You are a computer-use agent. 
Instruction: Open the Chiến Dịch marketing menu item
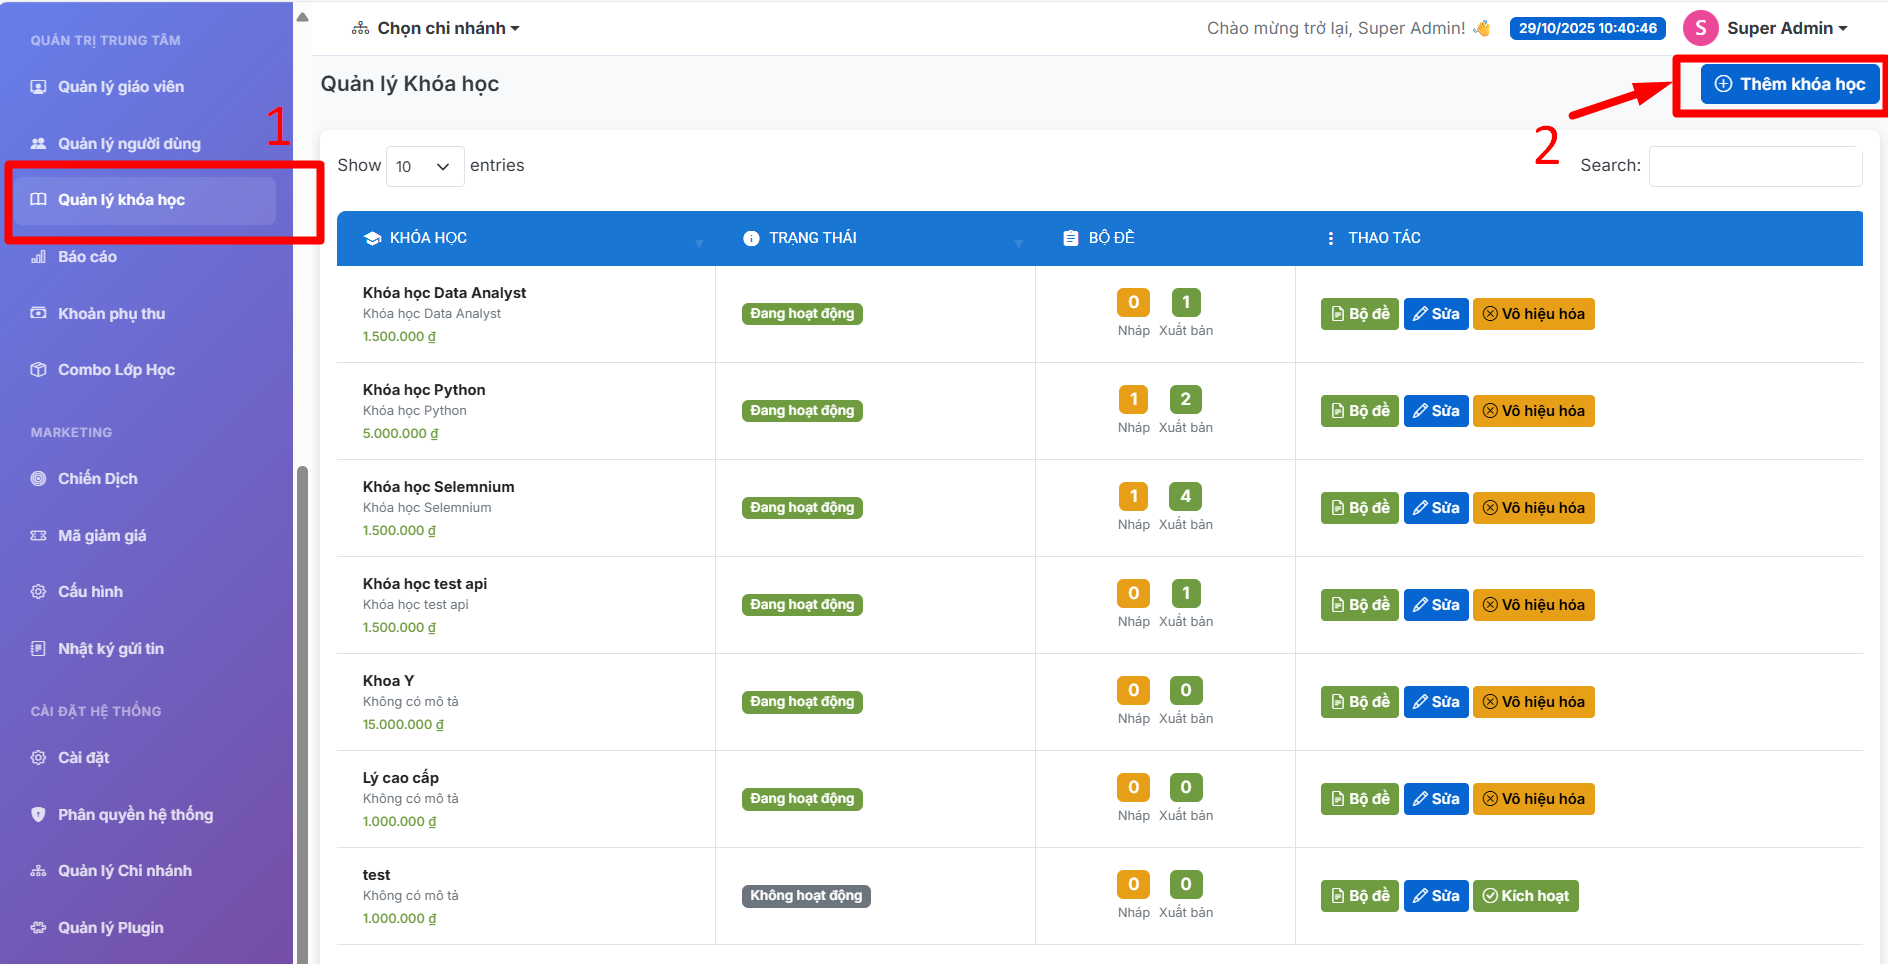[x=97, y=479]
